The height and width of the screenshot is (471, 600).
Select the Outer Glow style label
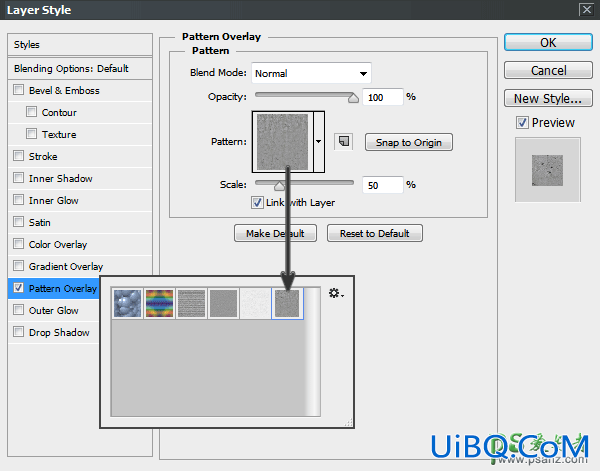pos(54,311)
